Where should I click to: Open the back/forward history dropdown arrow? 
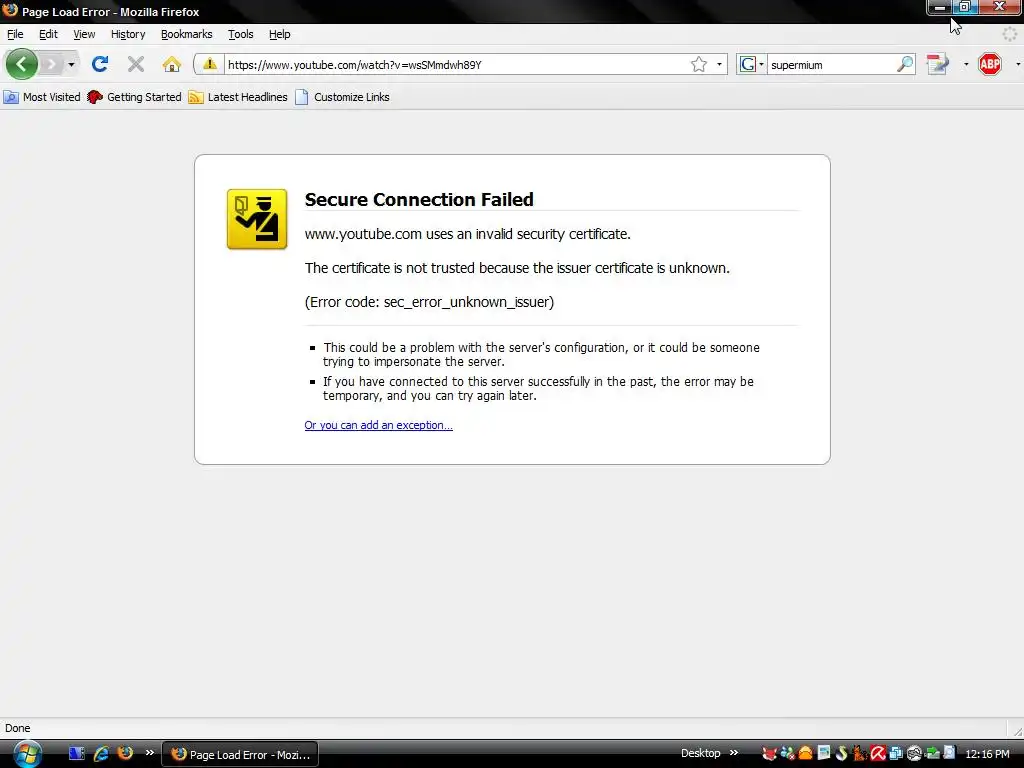[71, 65]
